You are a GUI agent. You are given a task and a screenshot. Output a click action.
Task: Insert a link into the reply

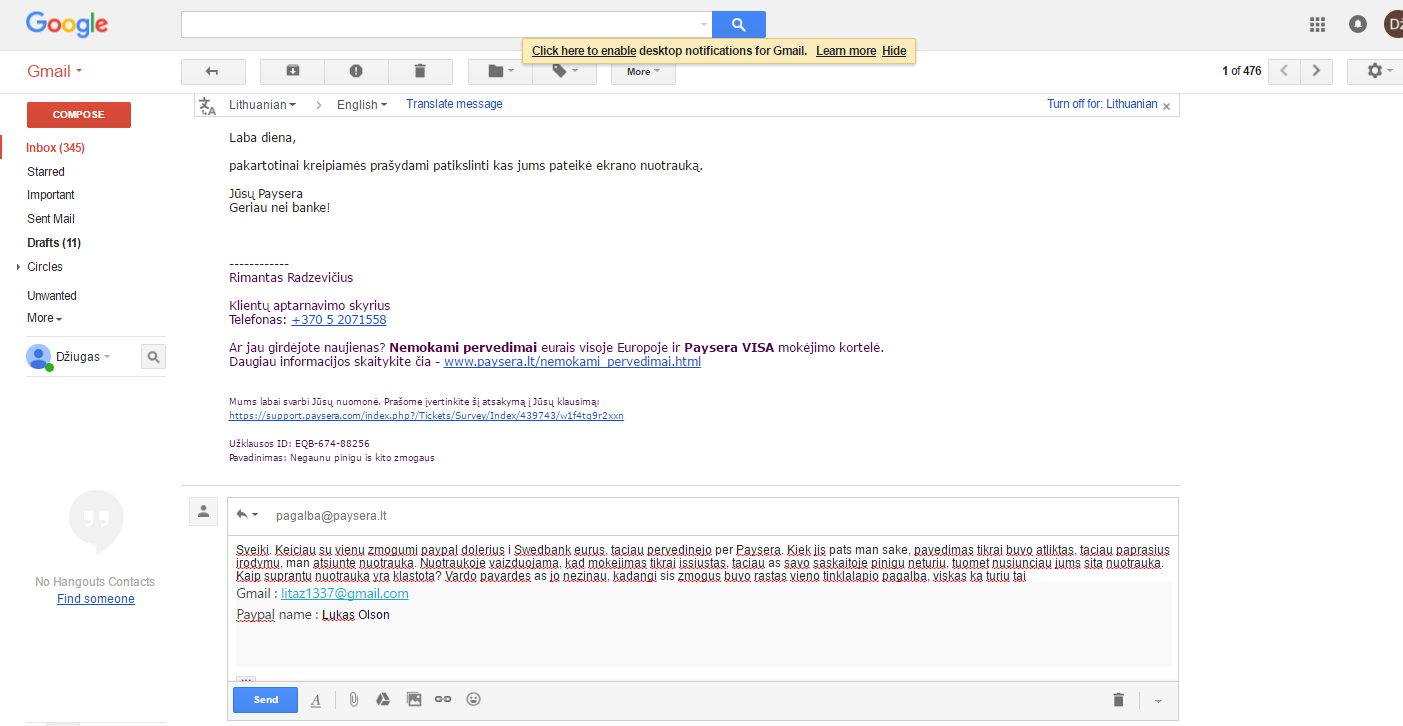click(443, 700)
